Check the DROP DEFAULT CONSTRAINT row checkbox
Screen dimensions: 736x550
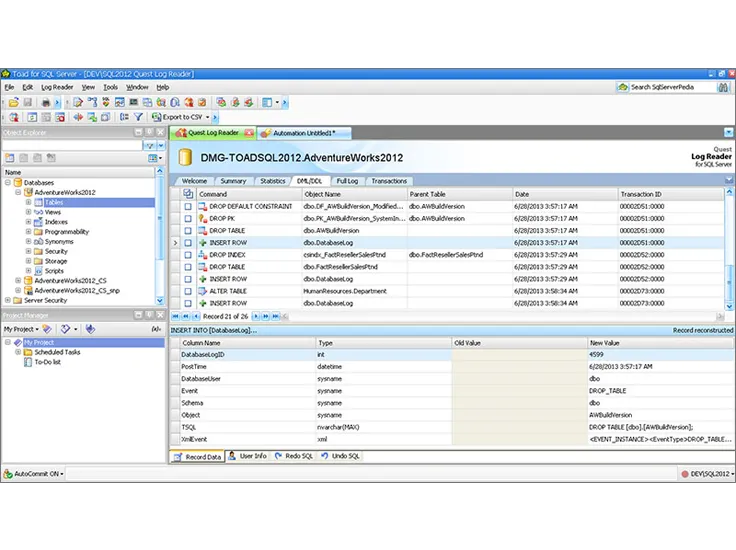click(187, 206)
